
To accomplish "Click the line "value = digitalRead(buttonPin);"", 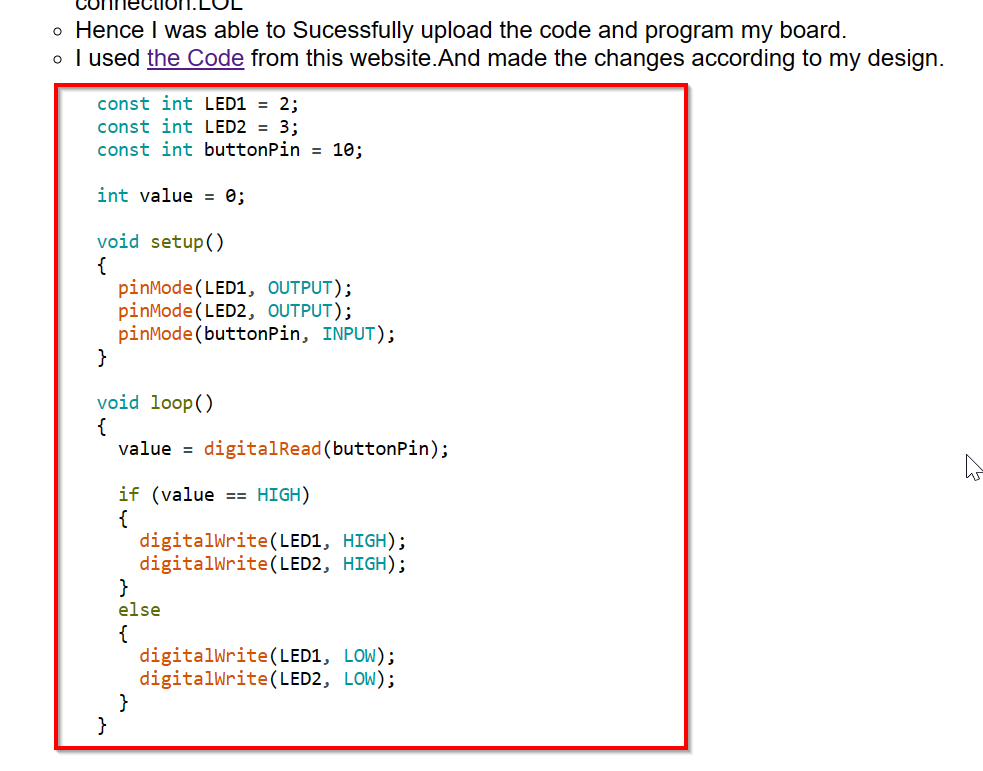I will pos(283,449).
